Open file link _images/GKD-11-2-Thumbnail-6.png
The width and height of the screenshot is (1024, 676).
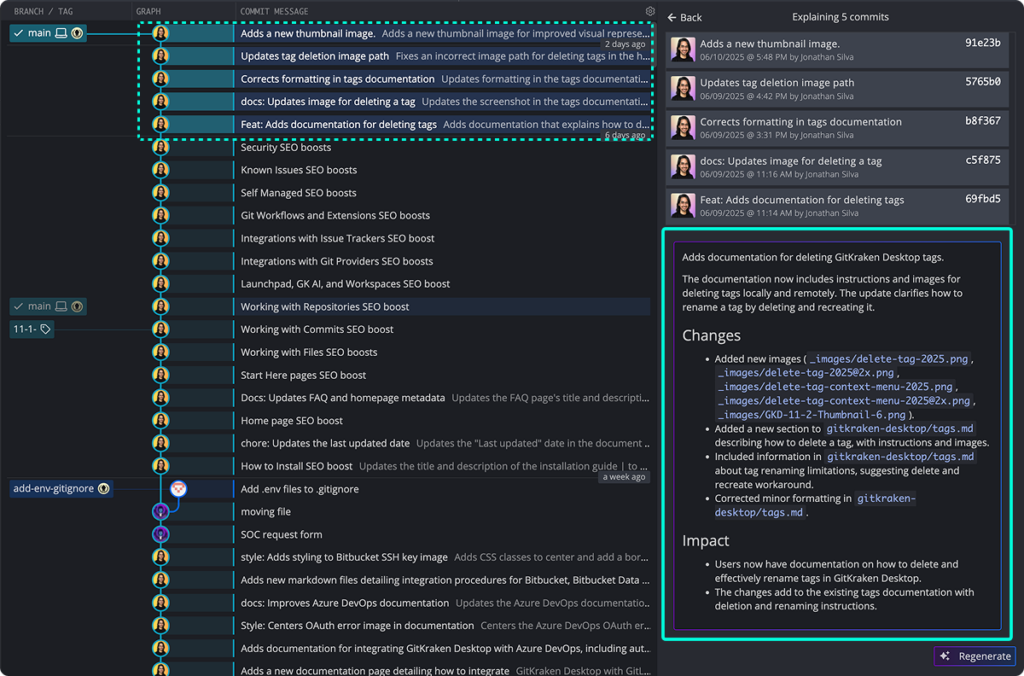click(x=812, y=415)
